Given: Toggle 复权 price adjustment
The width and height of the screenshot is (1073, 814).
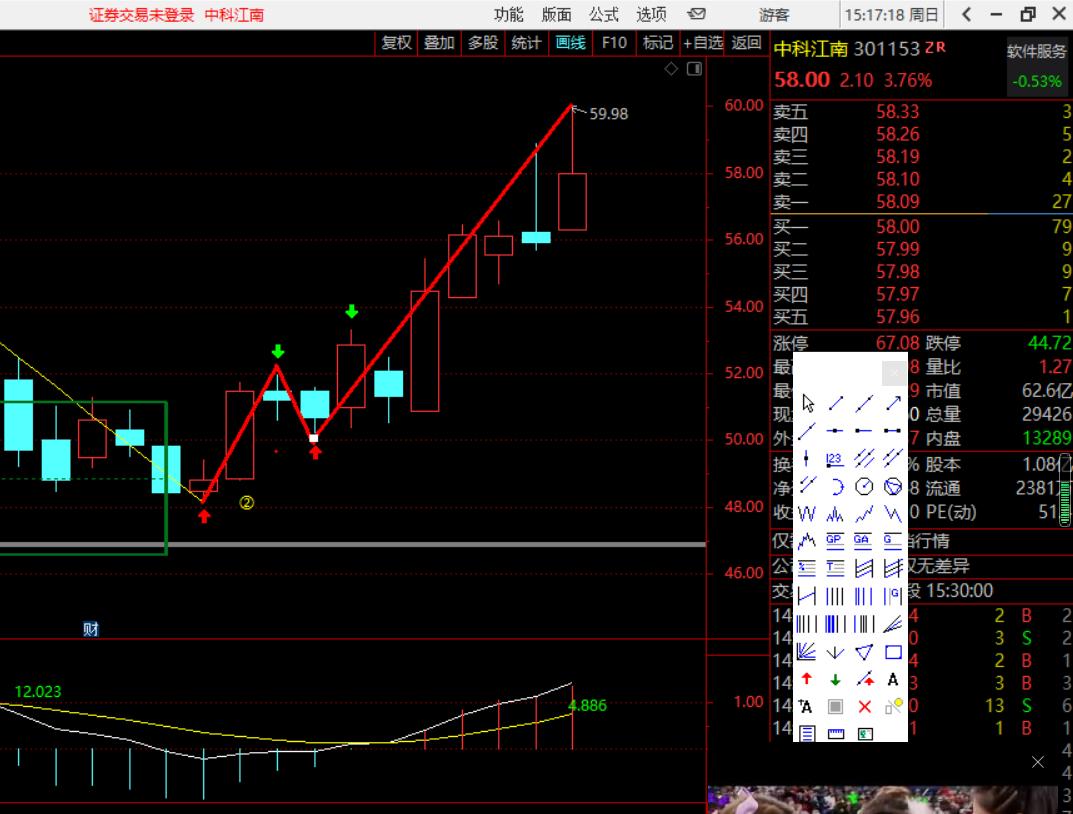Looking at the screenshot, I should coord(396,42).
